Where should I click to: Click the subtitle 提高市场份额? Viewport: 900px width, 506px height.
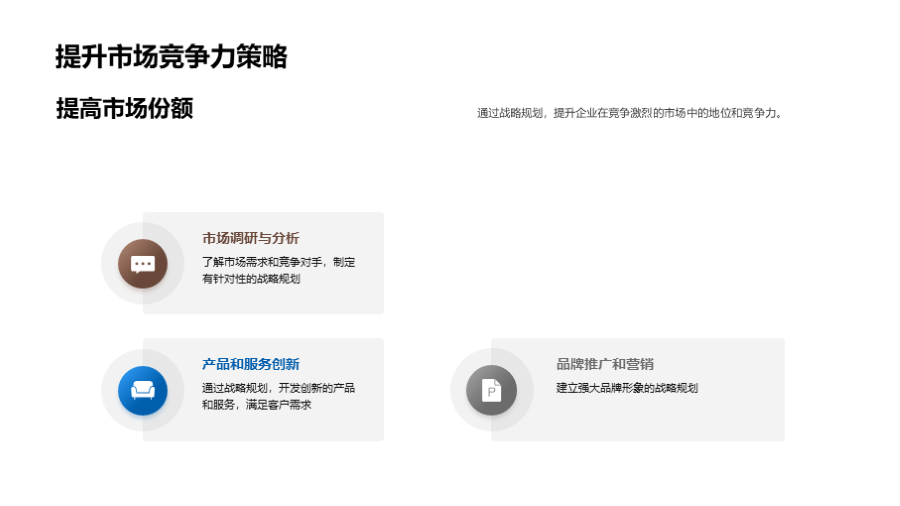(124, 109)
